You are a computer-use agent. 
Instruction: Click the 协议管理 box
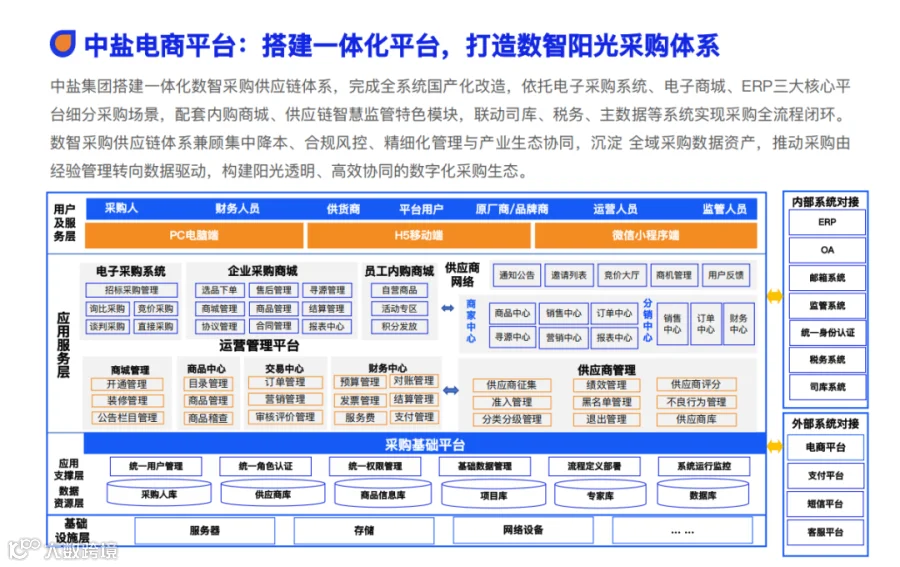coord(220,327)
